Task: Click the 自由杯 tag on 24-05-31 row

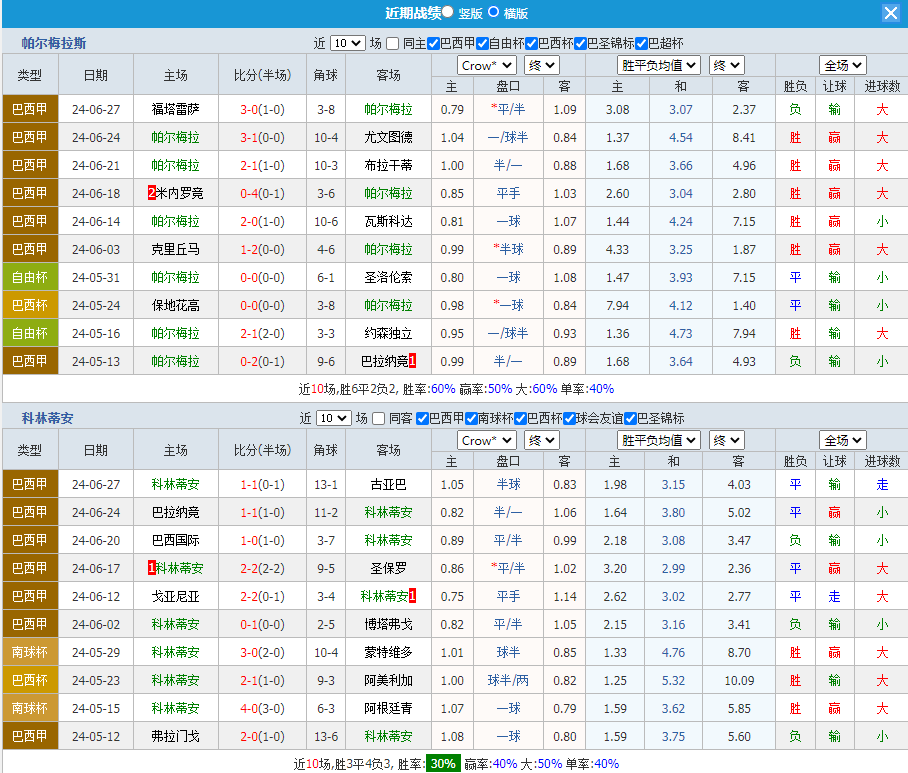Action: pyautogui.click(x=30, y=277)
